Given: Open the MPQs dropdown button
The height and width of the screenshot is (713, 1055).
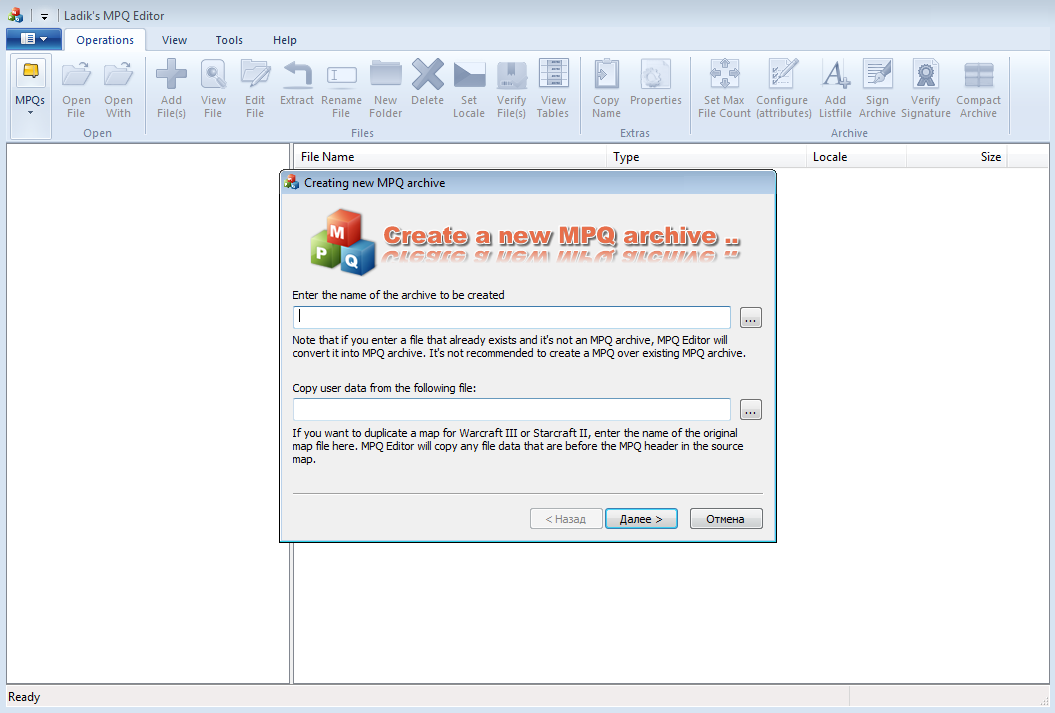Looking at the screenshot, I should 30,96.
